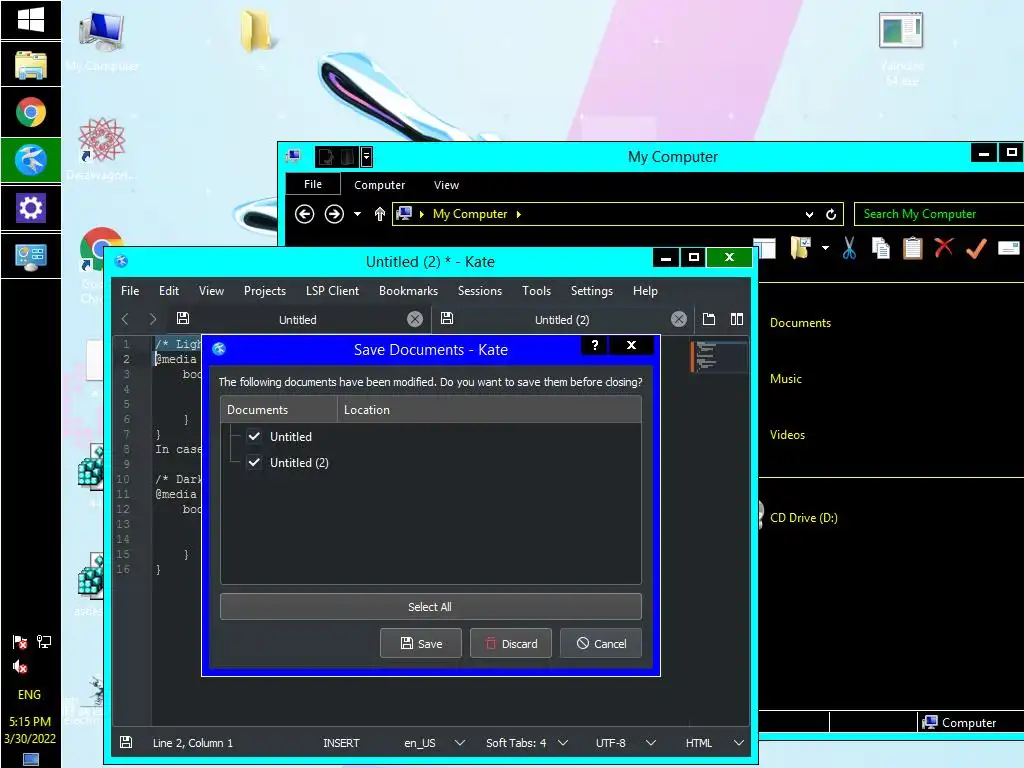Close the Untitled (2) tab with its X icon
This screenshot has height=768, width=1024.
click(x=679, y=319)
